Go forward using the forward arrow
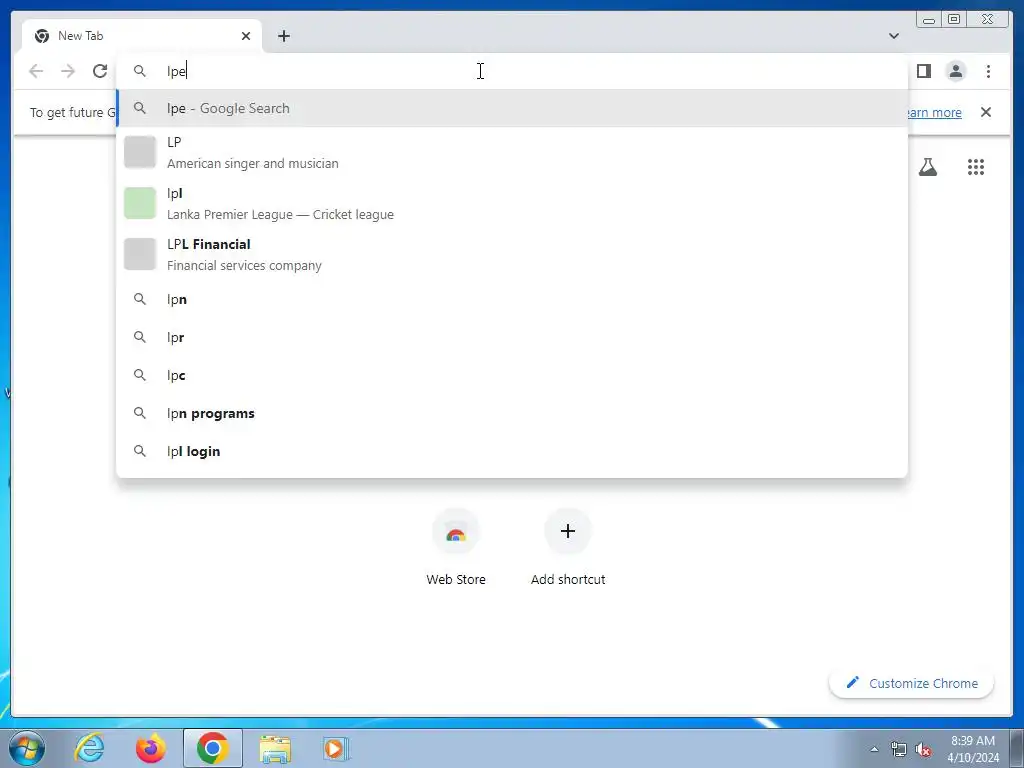 (x=68, y=71)
